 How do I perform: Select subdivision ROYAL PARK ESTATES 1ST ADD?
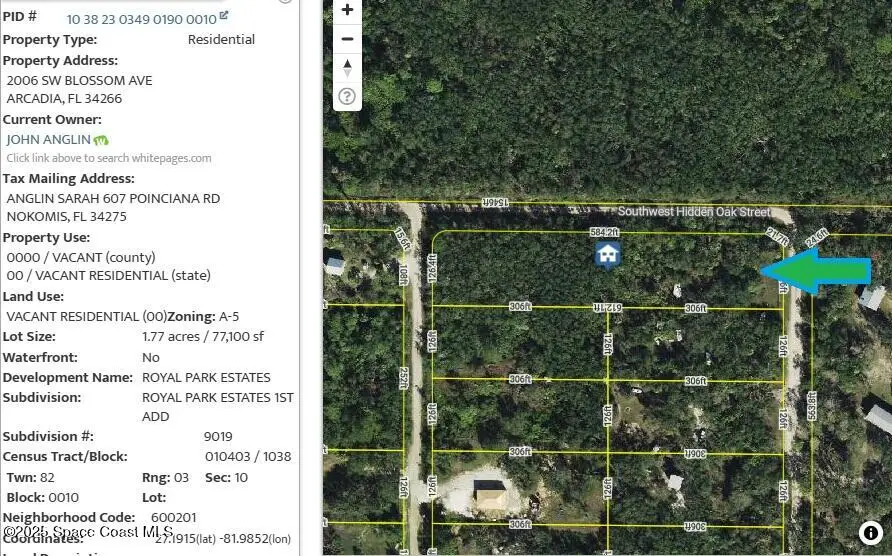[218, 406]
